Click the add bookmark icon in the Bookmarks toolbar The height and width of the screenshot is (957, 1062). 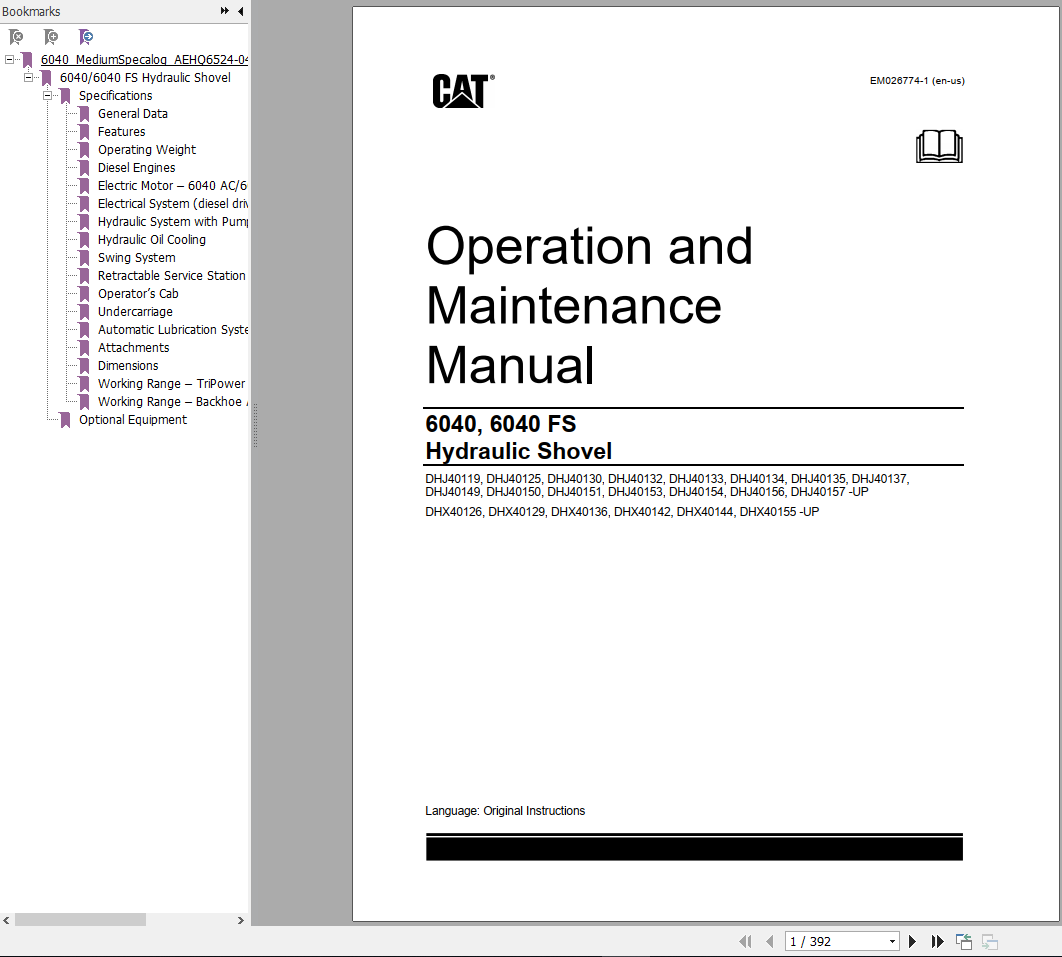pos(51,37)
